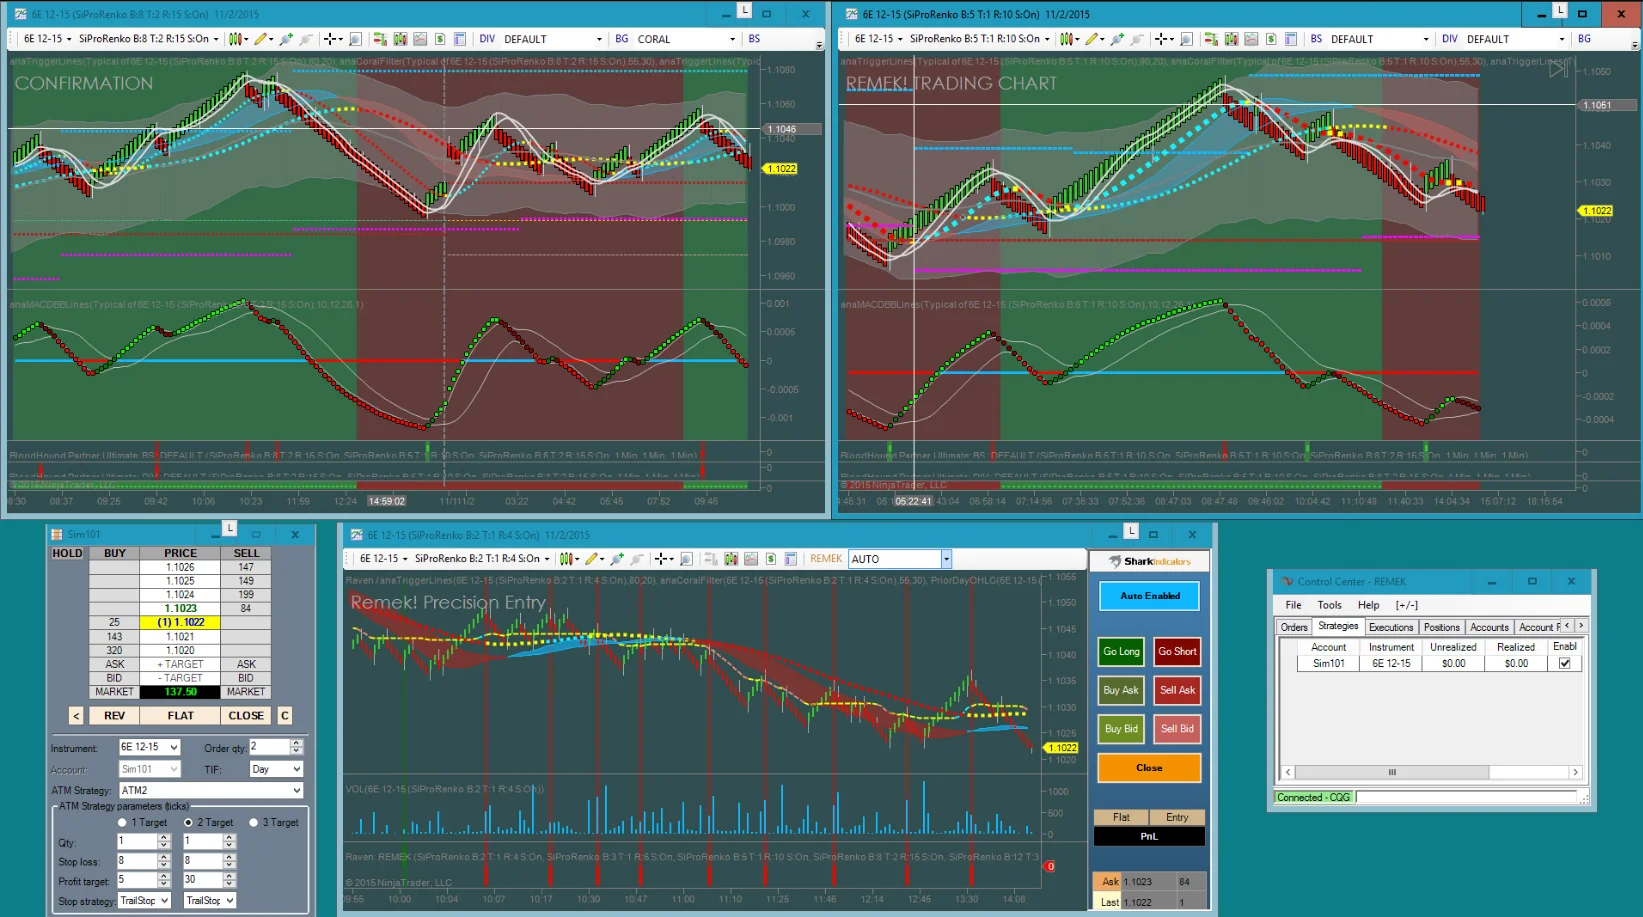
Task: Open File menu in Control Center
Action: pos(1293,605)
